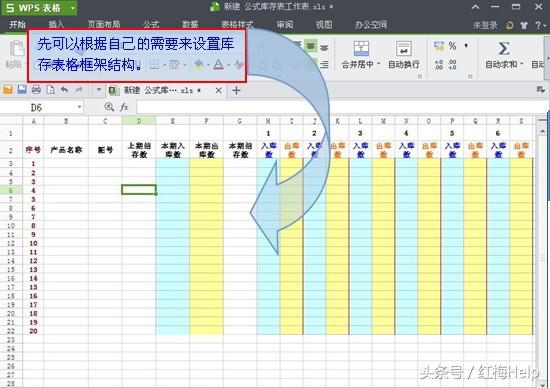Screen dimensions: 550x388
Task: Toggle the bottom vertical align icon
Action: (324, 47)
